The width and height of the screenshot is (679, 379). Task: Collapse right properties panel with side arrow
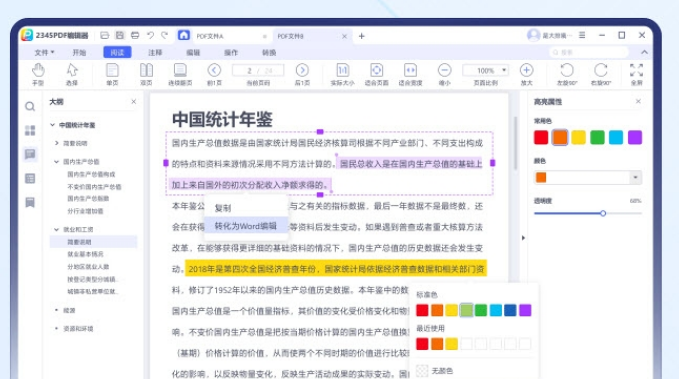pos(523,238)
